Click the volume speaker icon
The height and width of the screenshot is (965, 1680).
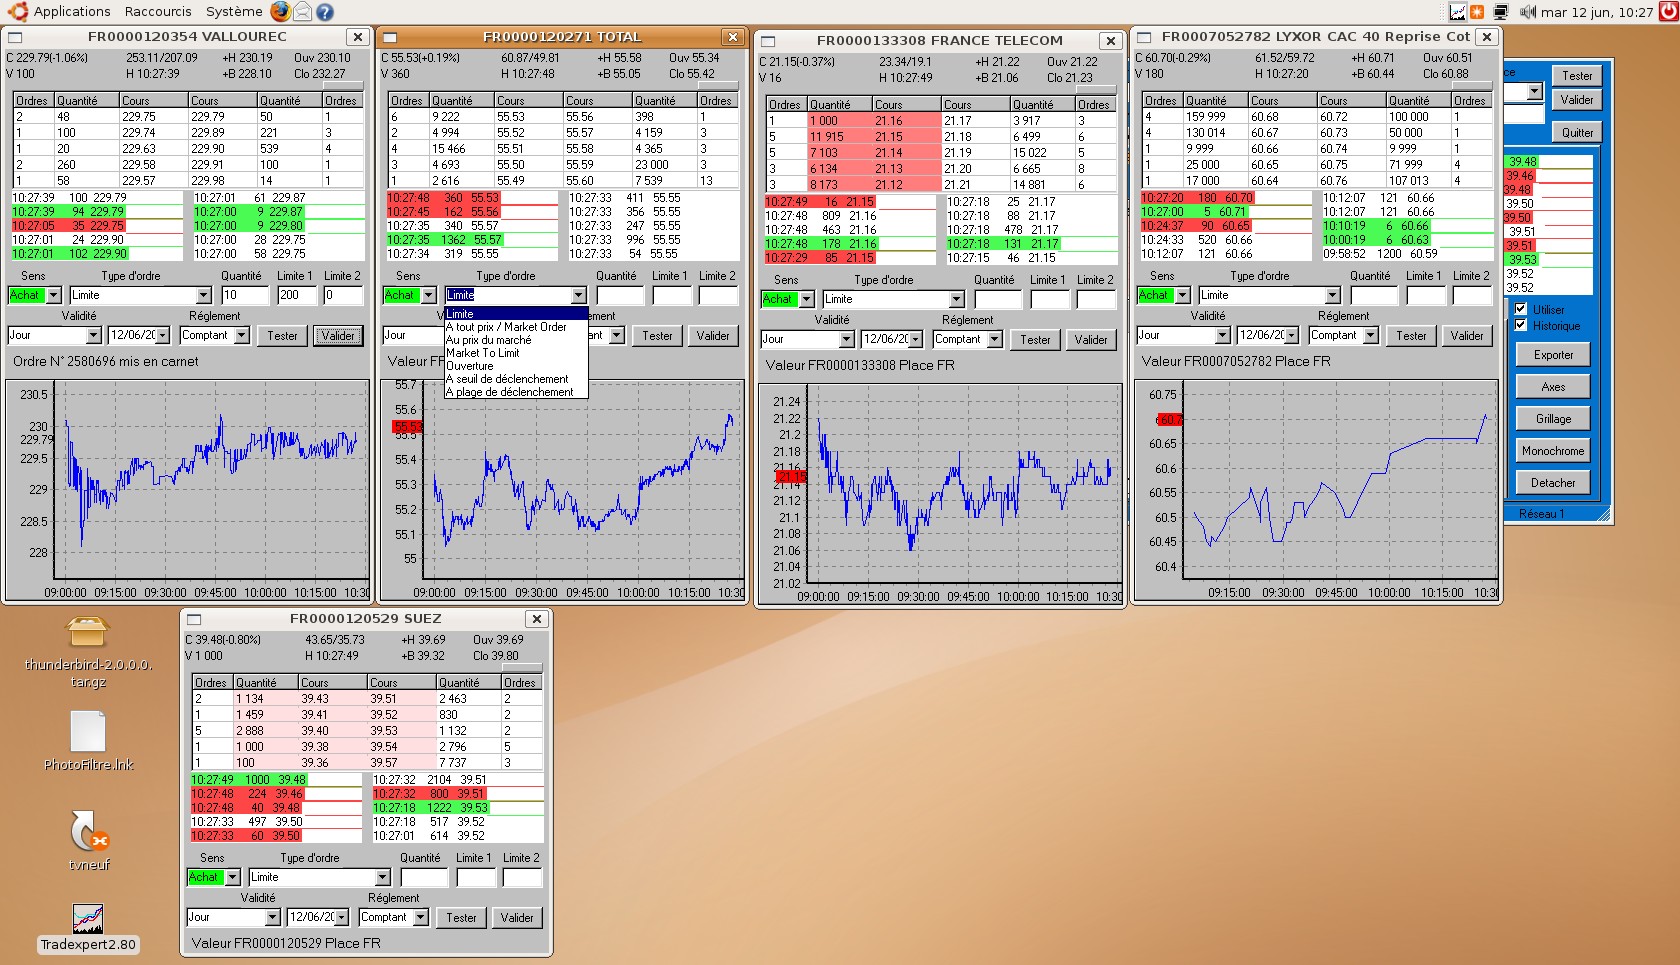tap(1527, 12)
